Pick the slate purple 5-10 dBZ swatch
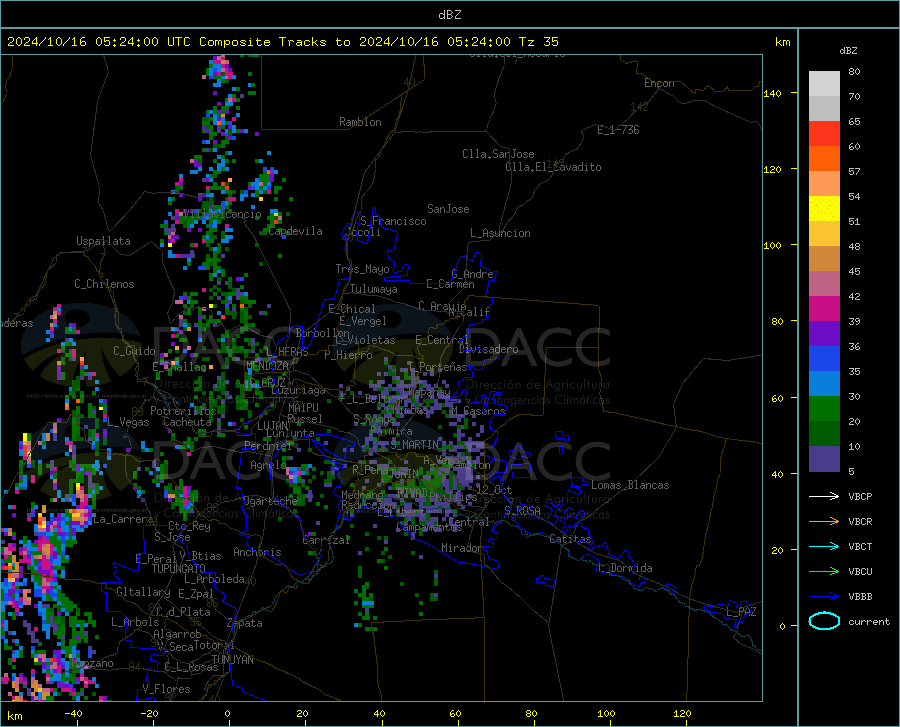 coord(824,458)
